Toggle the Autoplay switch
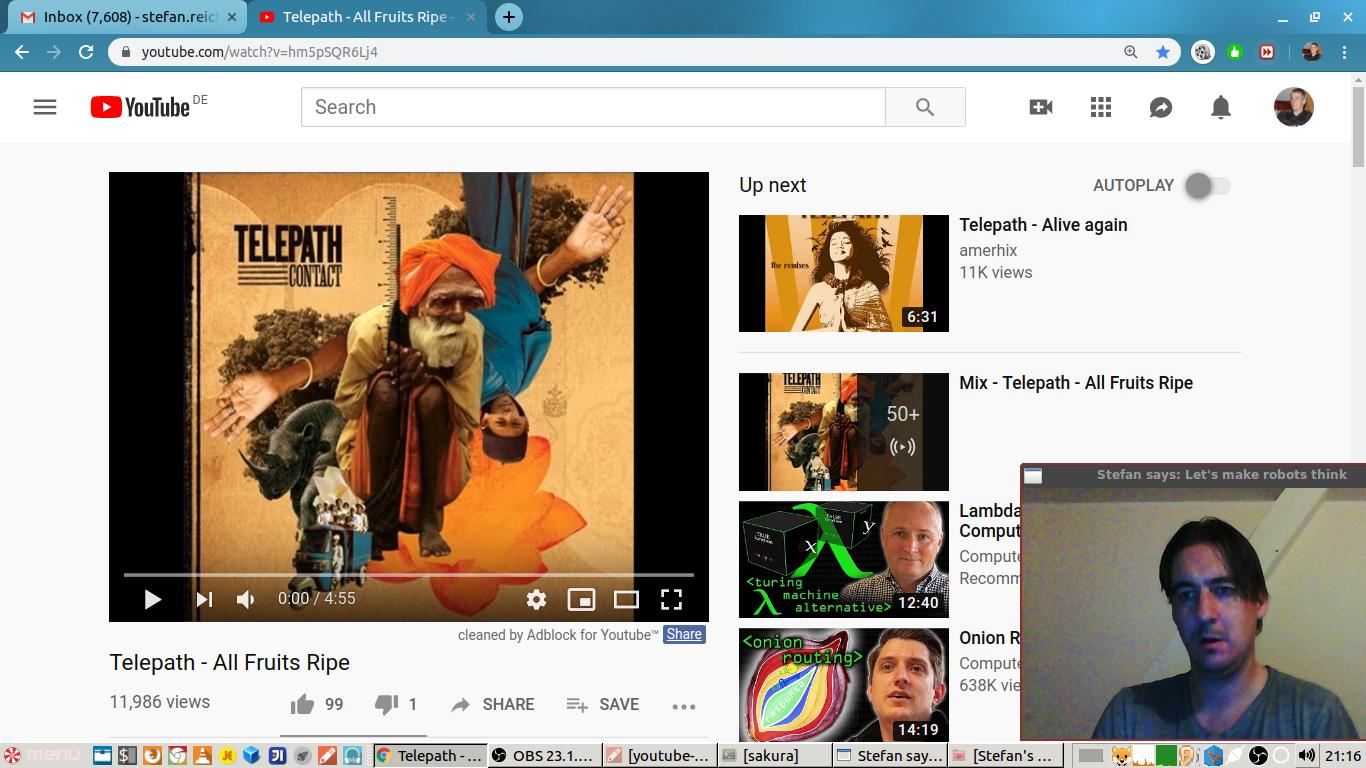Screen dimensions: 1366x768 [x=1207, y=186]
